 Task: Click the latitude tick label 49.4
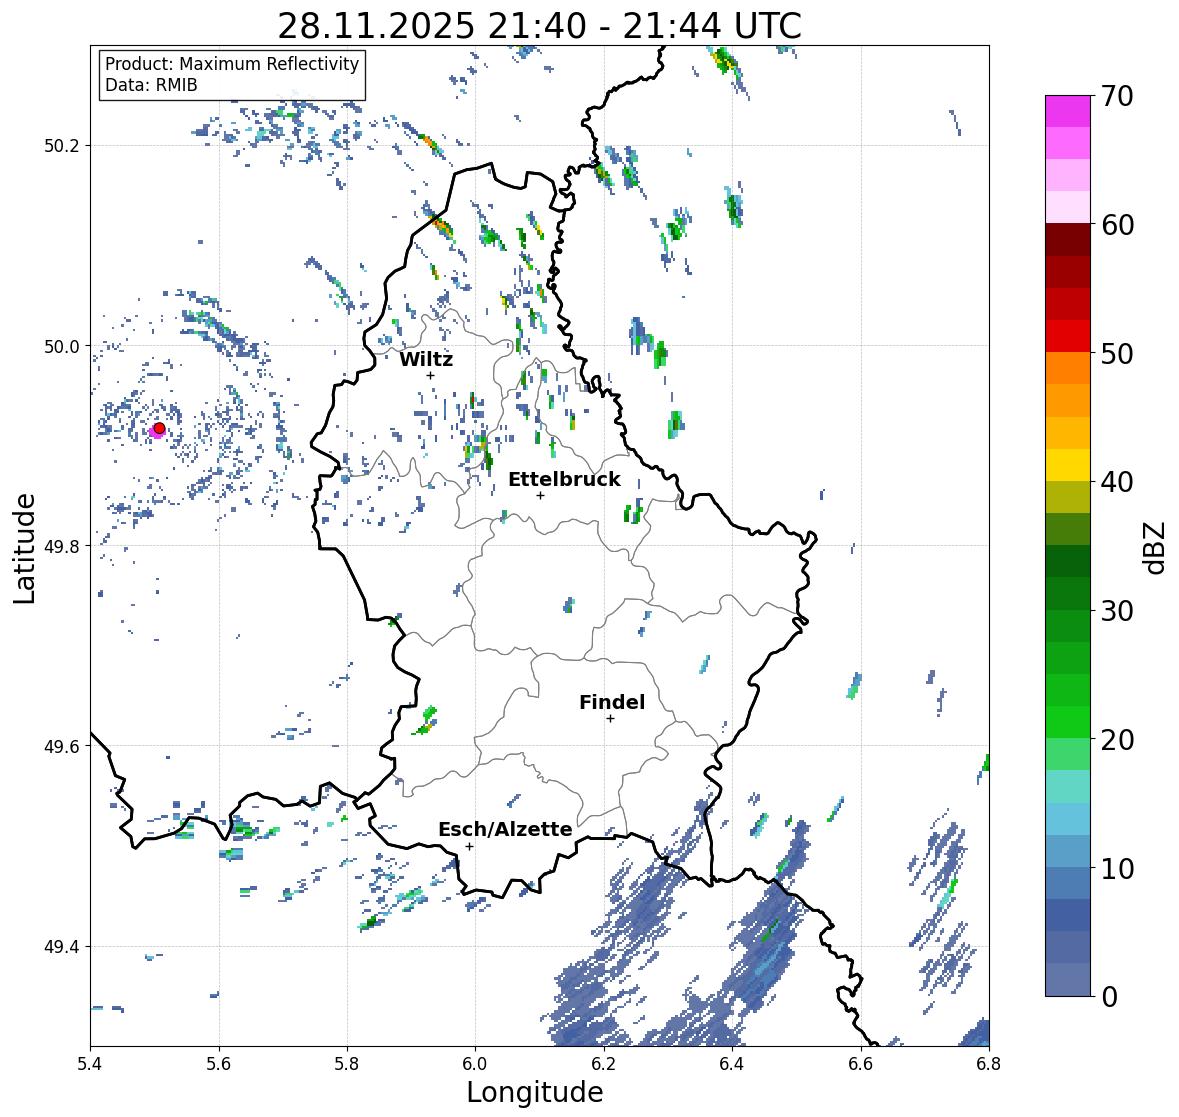pyautogui.click(x=61, y=947)
